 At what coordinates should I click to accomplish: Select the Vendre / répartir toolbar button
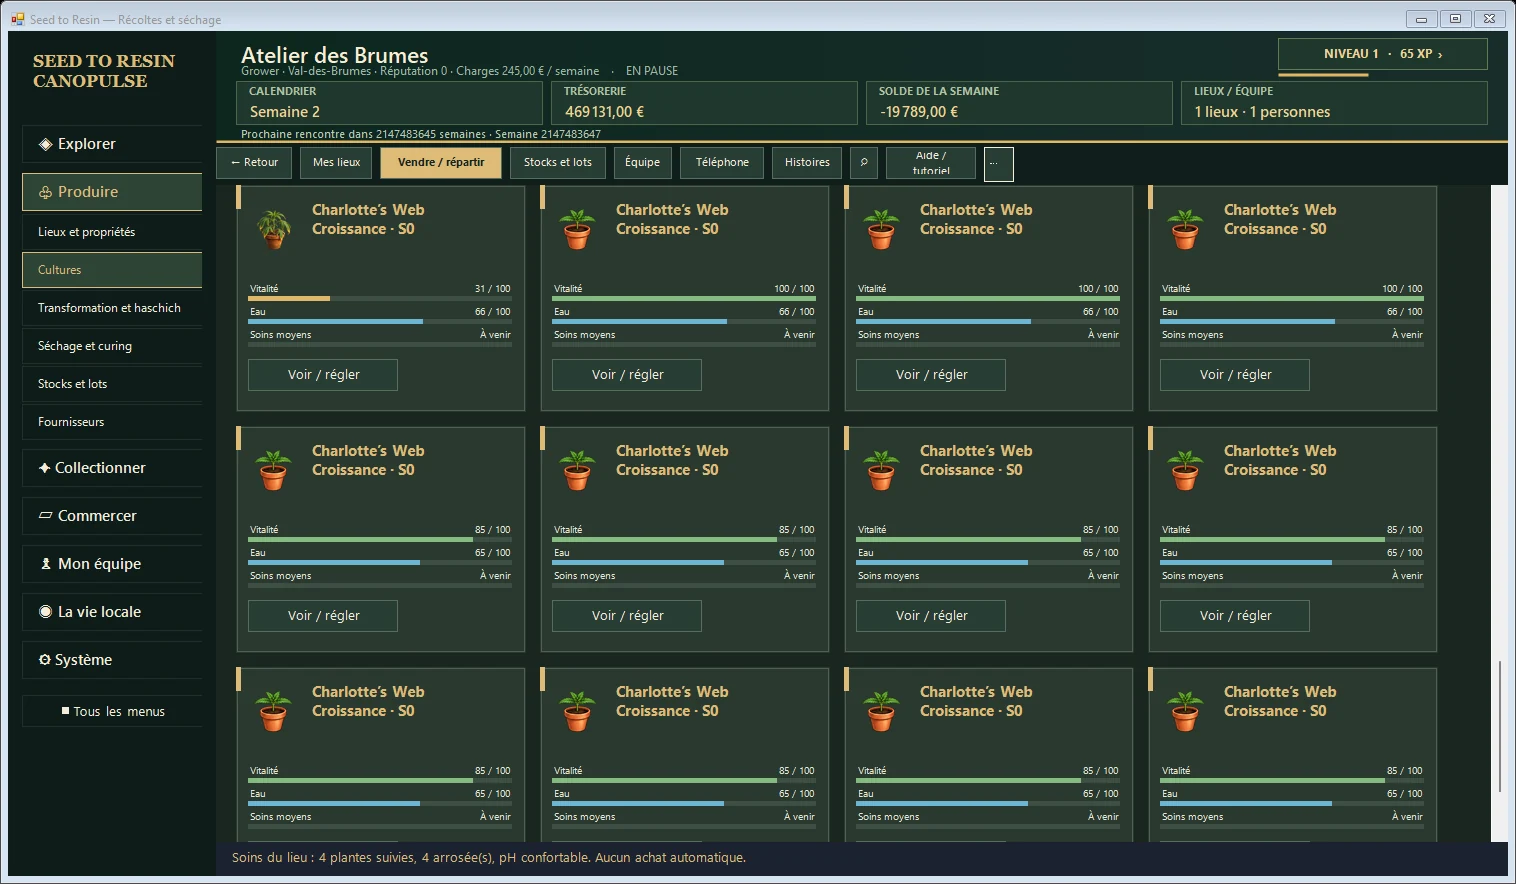(441, 163)
